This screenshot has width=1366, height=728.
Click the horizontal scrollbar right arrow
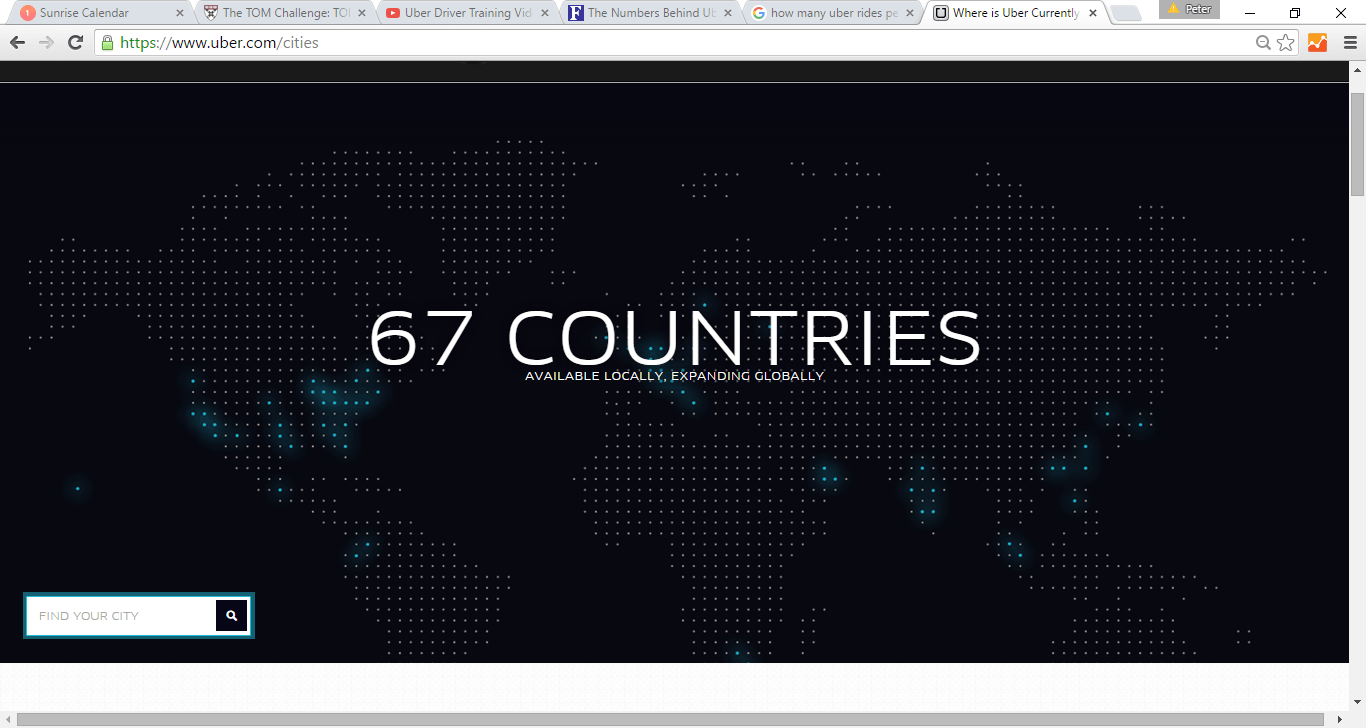point(1341,720)
